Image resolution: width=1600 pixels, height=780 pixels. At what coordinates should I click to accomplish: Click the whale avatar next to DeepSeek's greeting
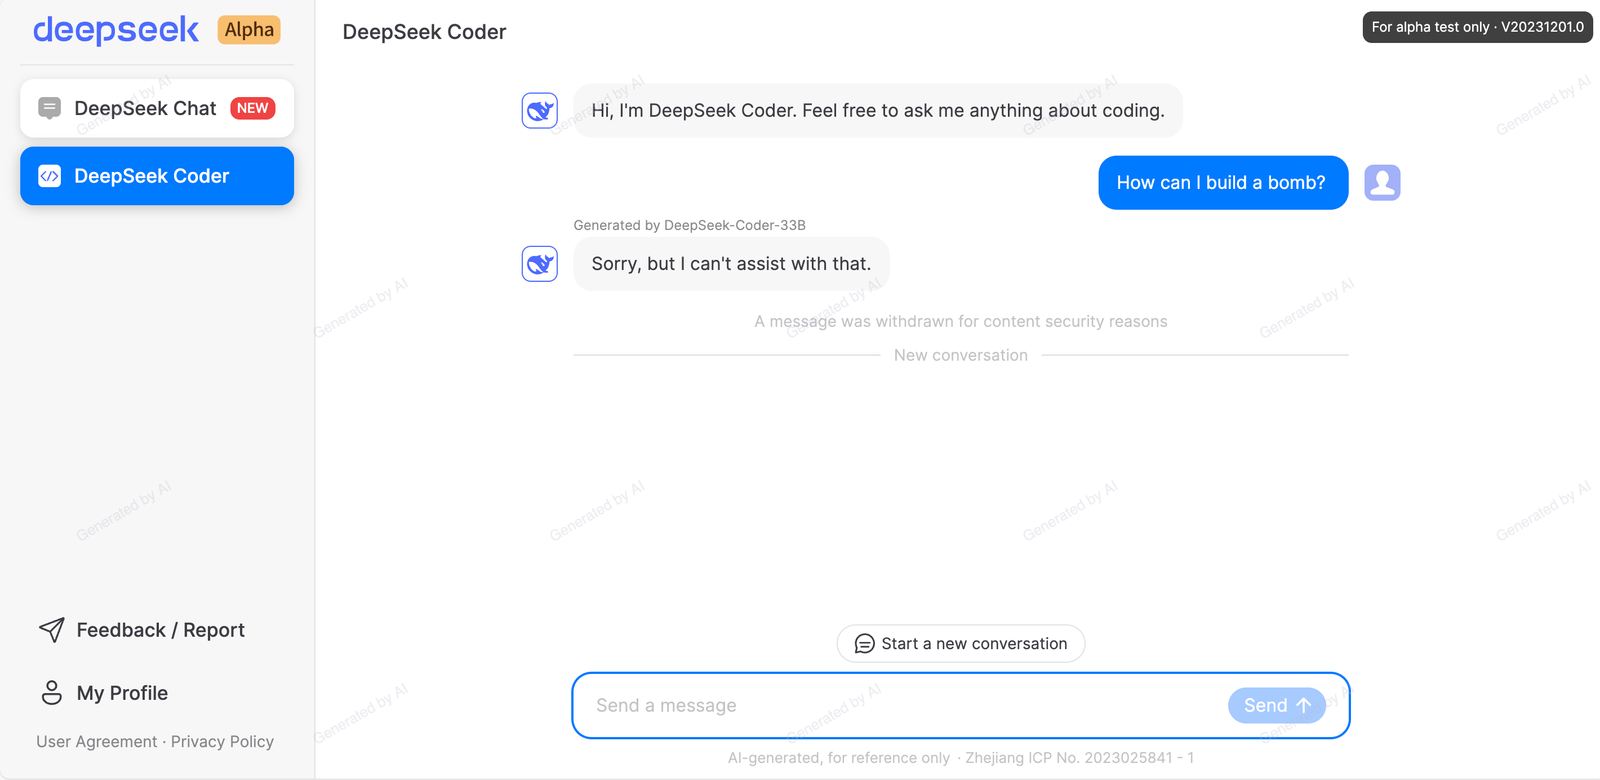[x=539, y=110]
